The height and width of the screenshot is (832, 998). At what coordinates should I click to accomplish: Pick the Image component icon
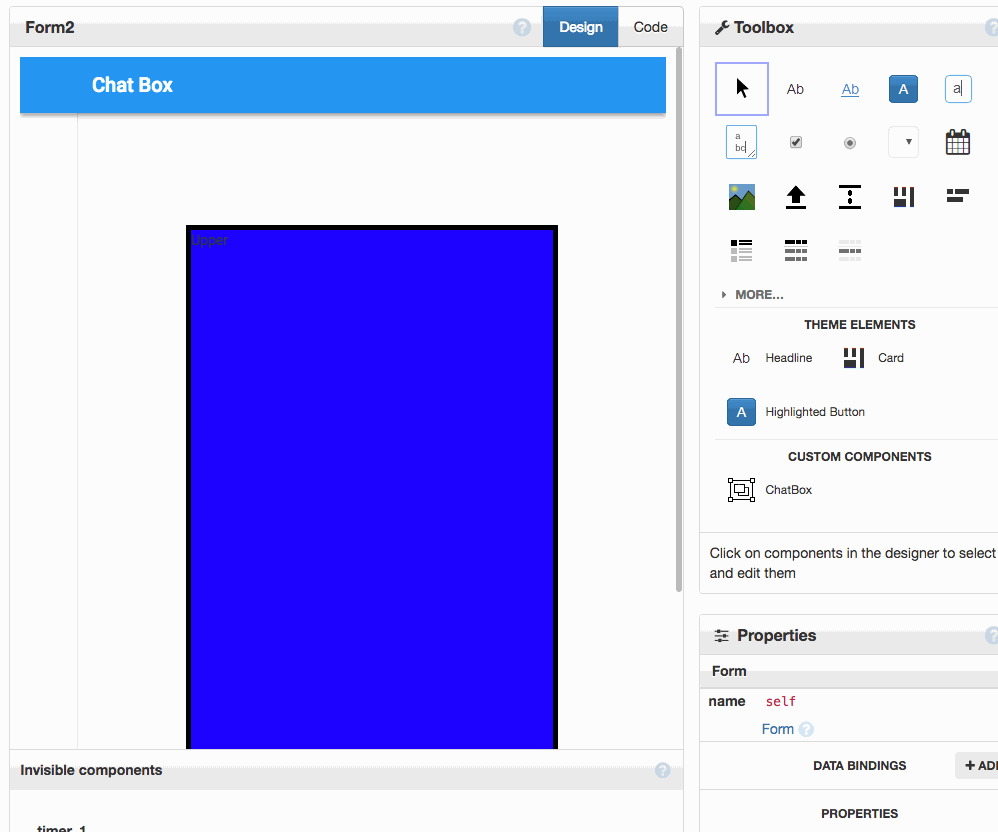click(741, 197)
